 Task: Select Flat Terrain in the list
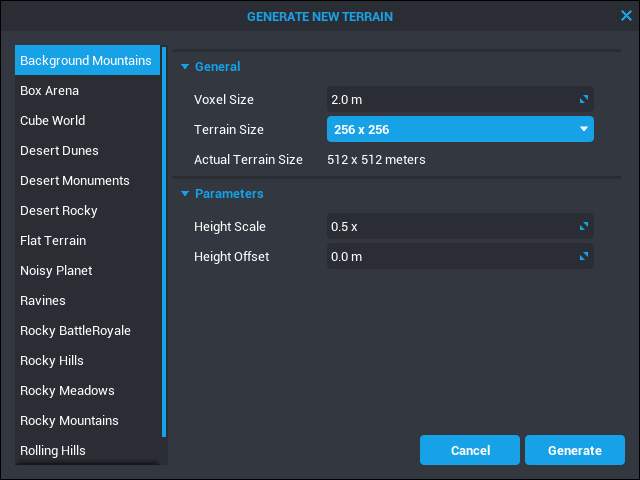click(53, 241)
